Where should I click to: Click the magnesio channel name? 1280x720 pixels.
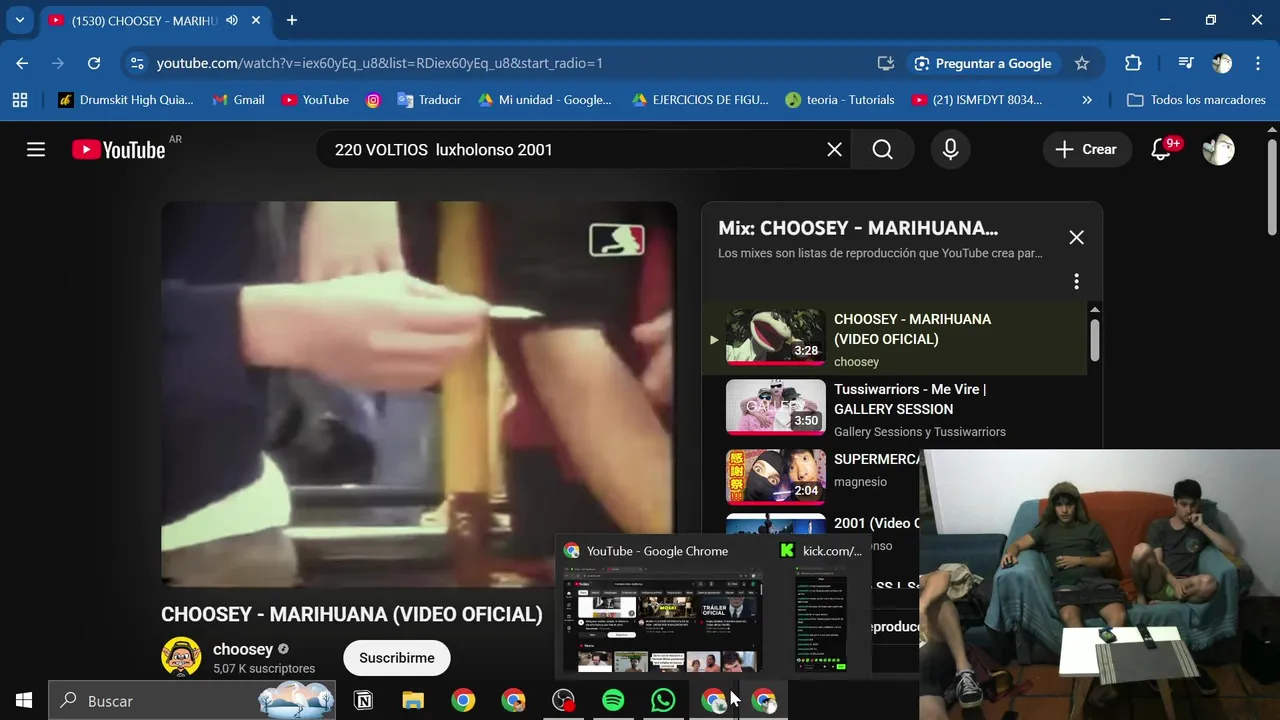click(860, 482)
